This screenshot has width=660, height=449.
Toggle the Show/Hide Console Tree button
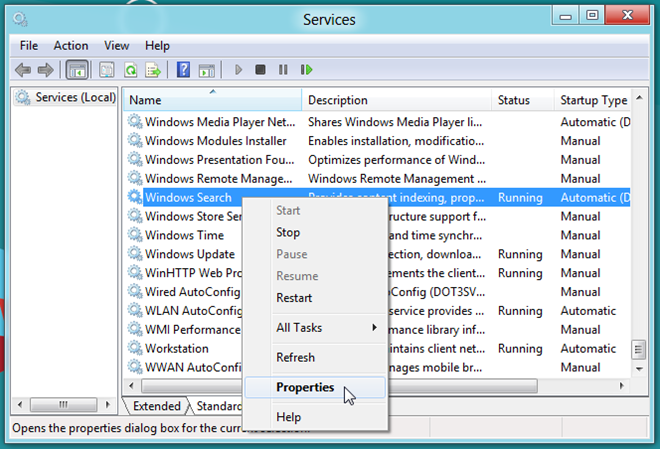(x=76, y=70)
